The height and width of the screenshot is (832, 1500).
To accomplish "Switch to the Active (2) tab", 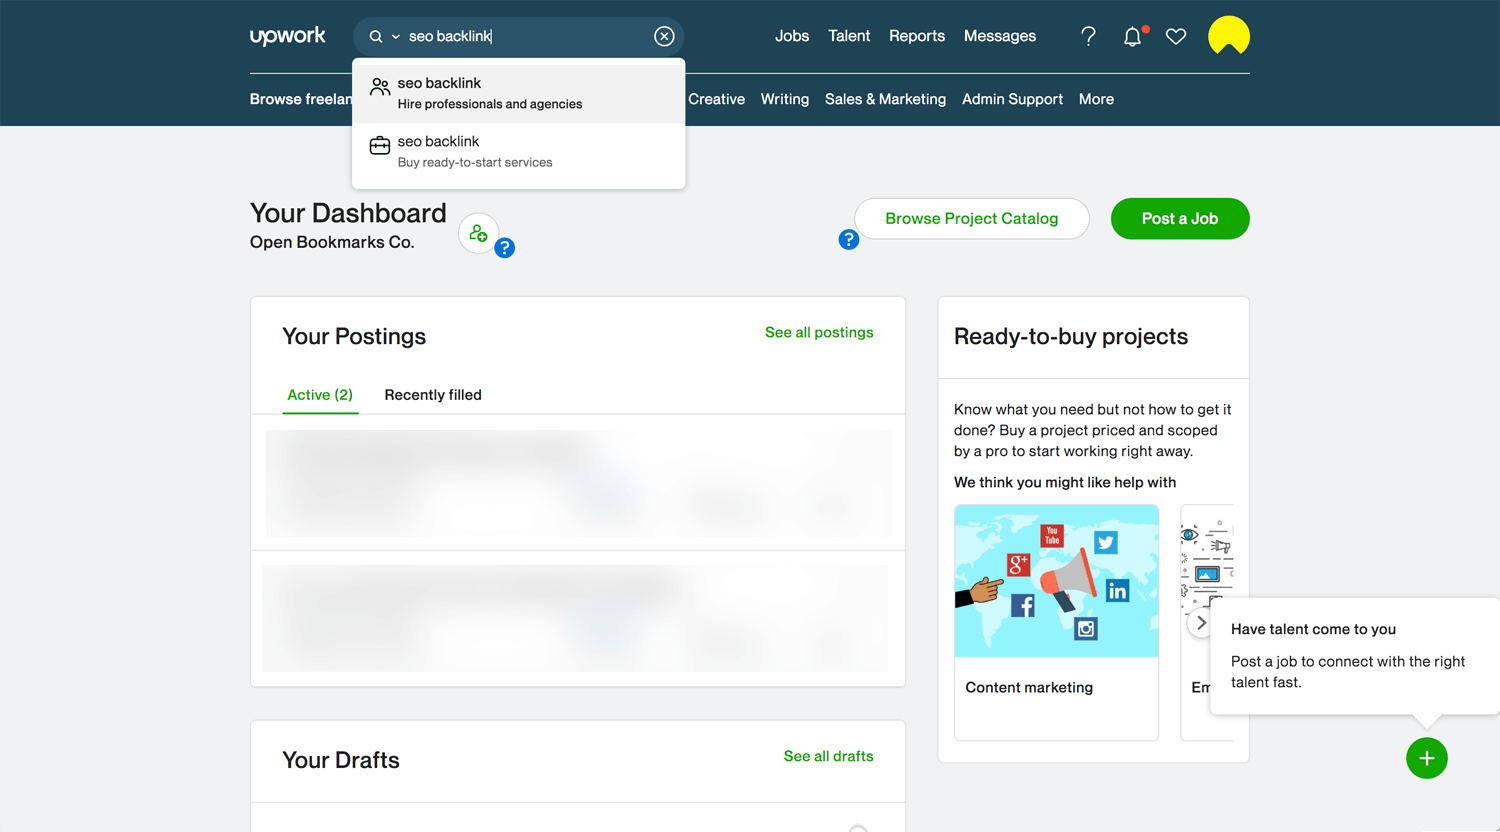I will (320, 395).
